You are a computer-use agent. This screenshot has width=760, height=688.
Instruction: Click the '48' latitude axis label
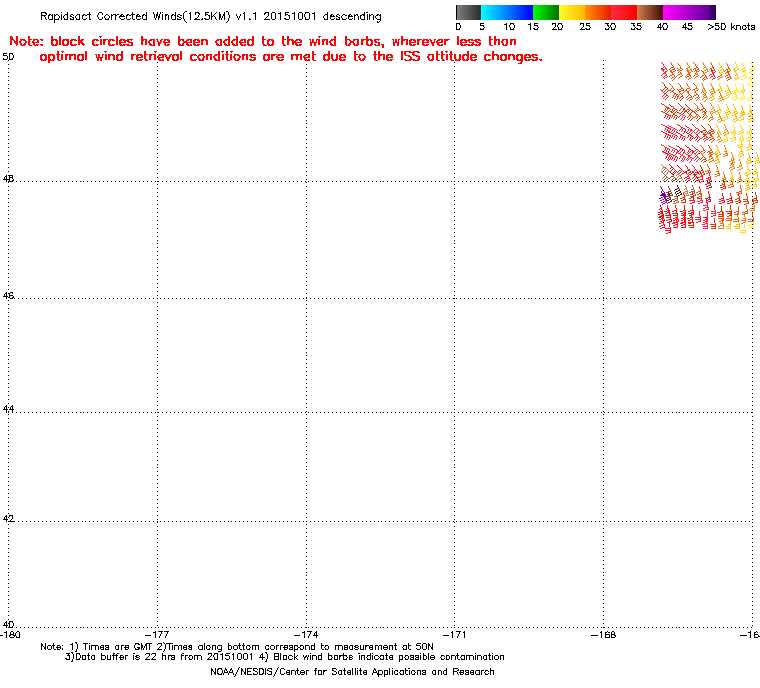[8, 179]
